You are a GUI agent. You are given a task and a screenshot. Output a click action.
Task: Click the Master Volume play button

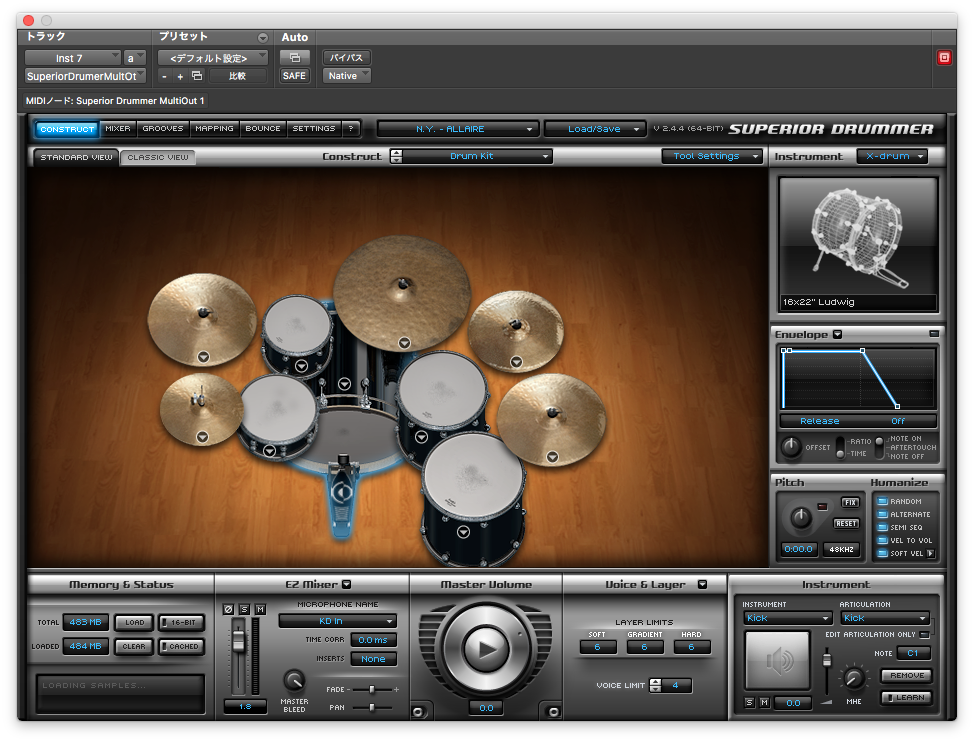coord(486,649)
